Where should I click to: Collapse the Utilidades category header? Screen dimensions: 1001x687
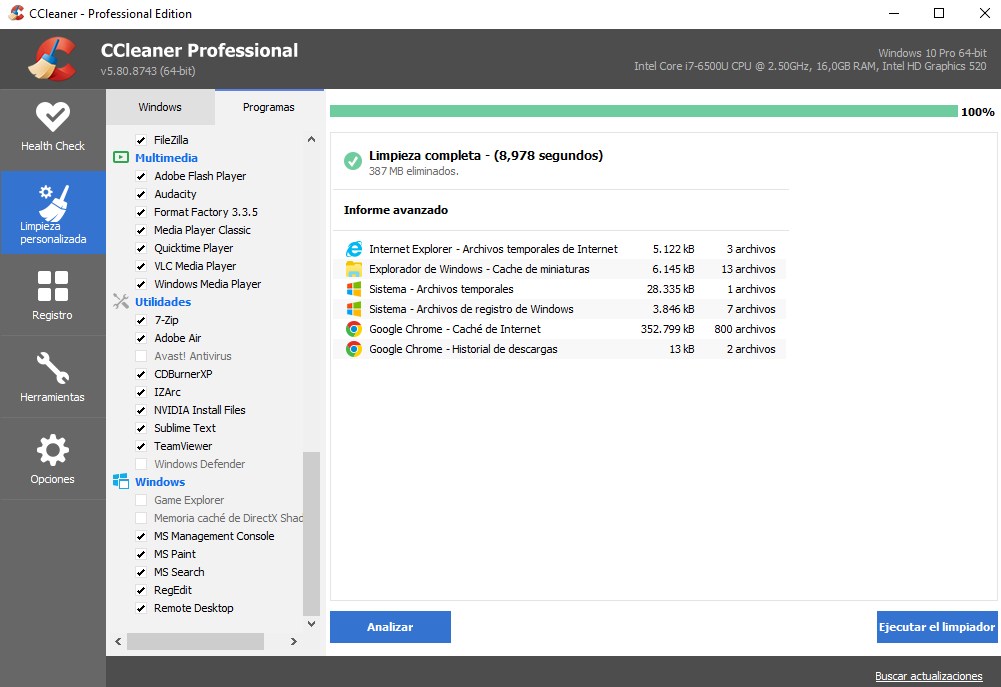coord(162,302)
